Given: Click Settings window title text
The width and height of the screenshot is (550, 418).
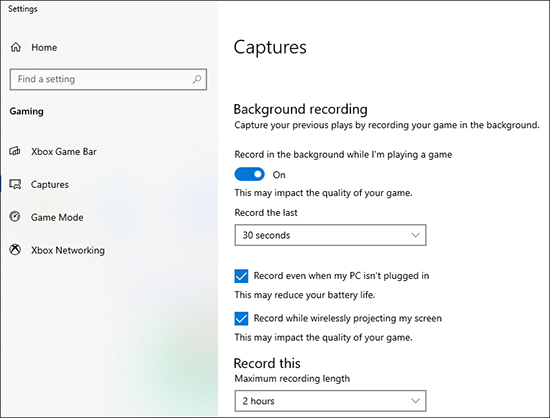Looking at the screenshot, I should [23, 9].
